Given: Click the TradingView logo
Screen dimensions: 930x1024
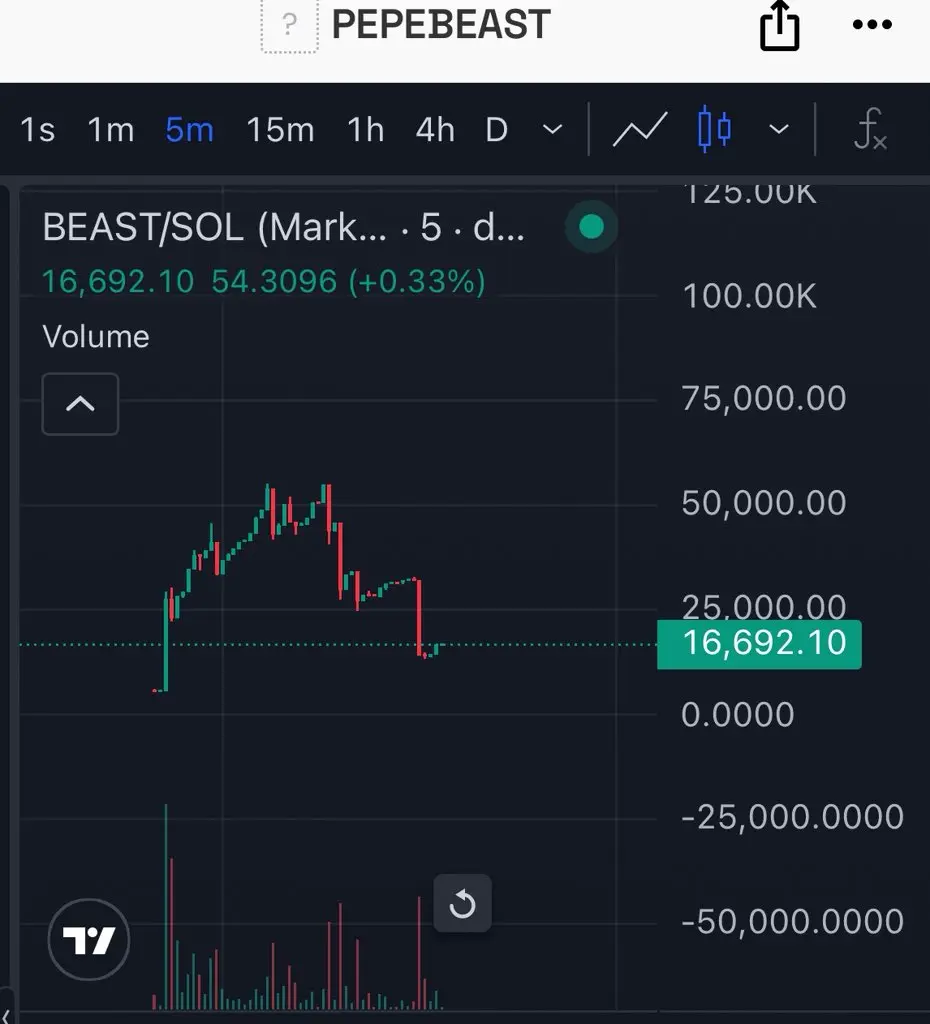Looking at the screenshot, I should point(89,940).
